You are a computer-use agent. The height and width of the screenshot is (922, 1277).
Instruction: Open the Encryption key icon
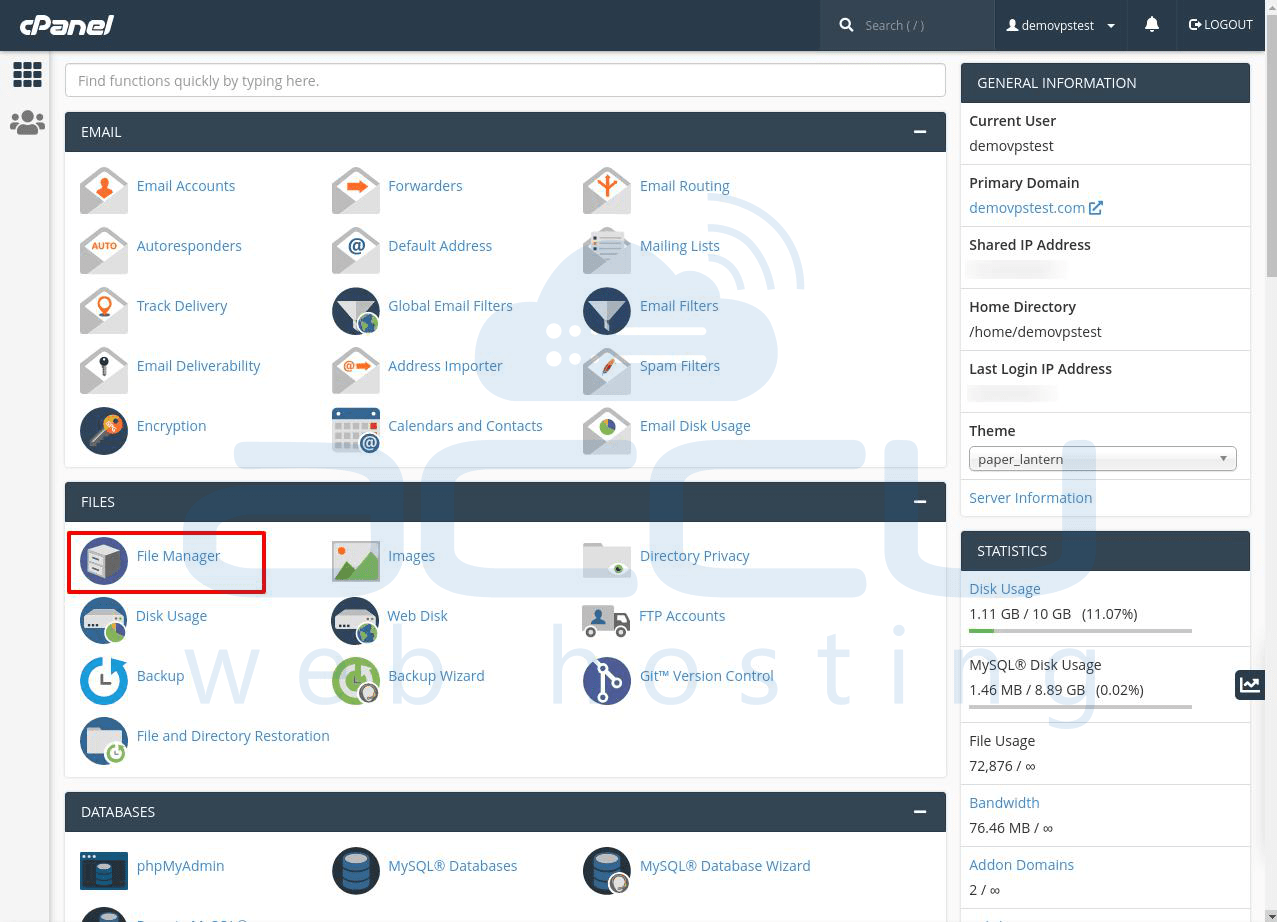[x=104, y=430]
